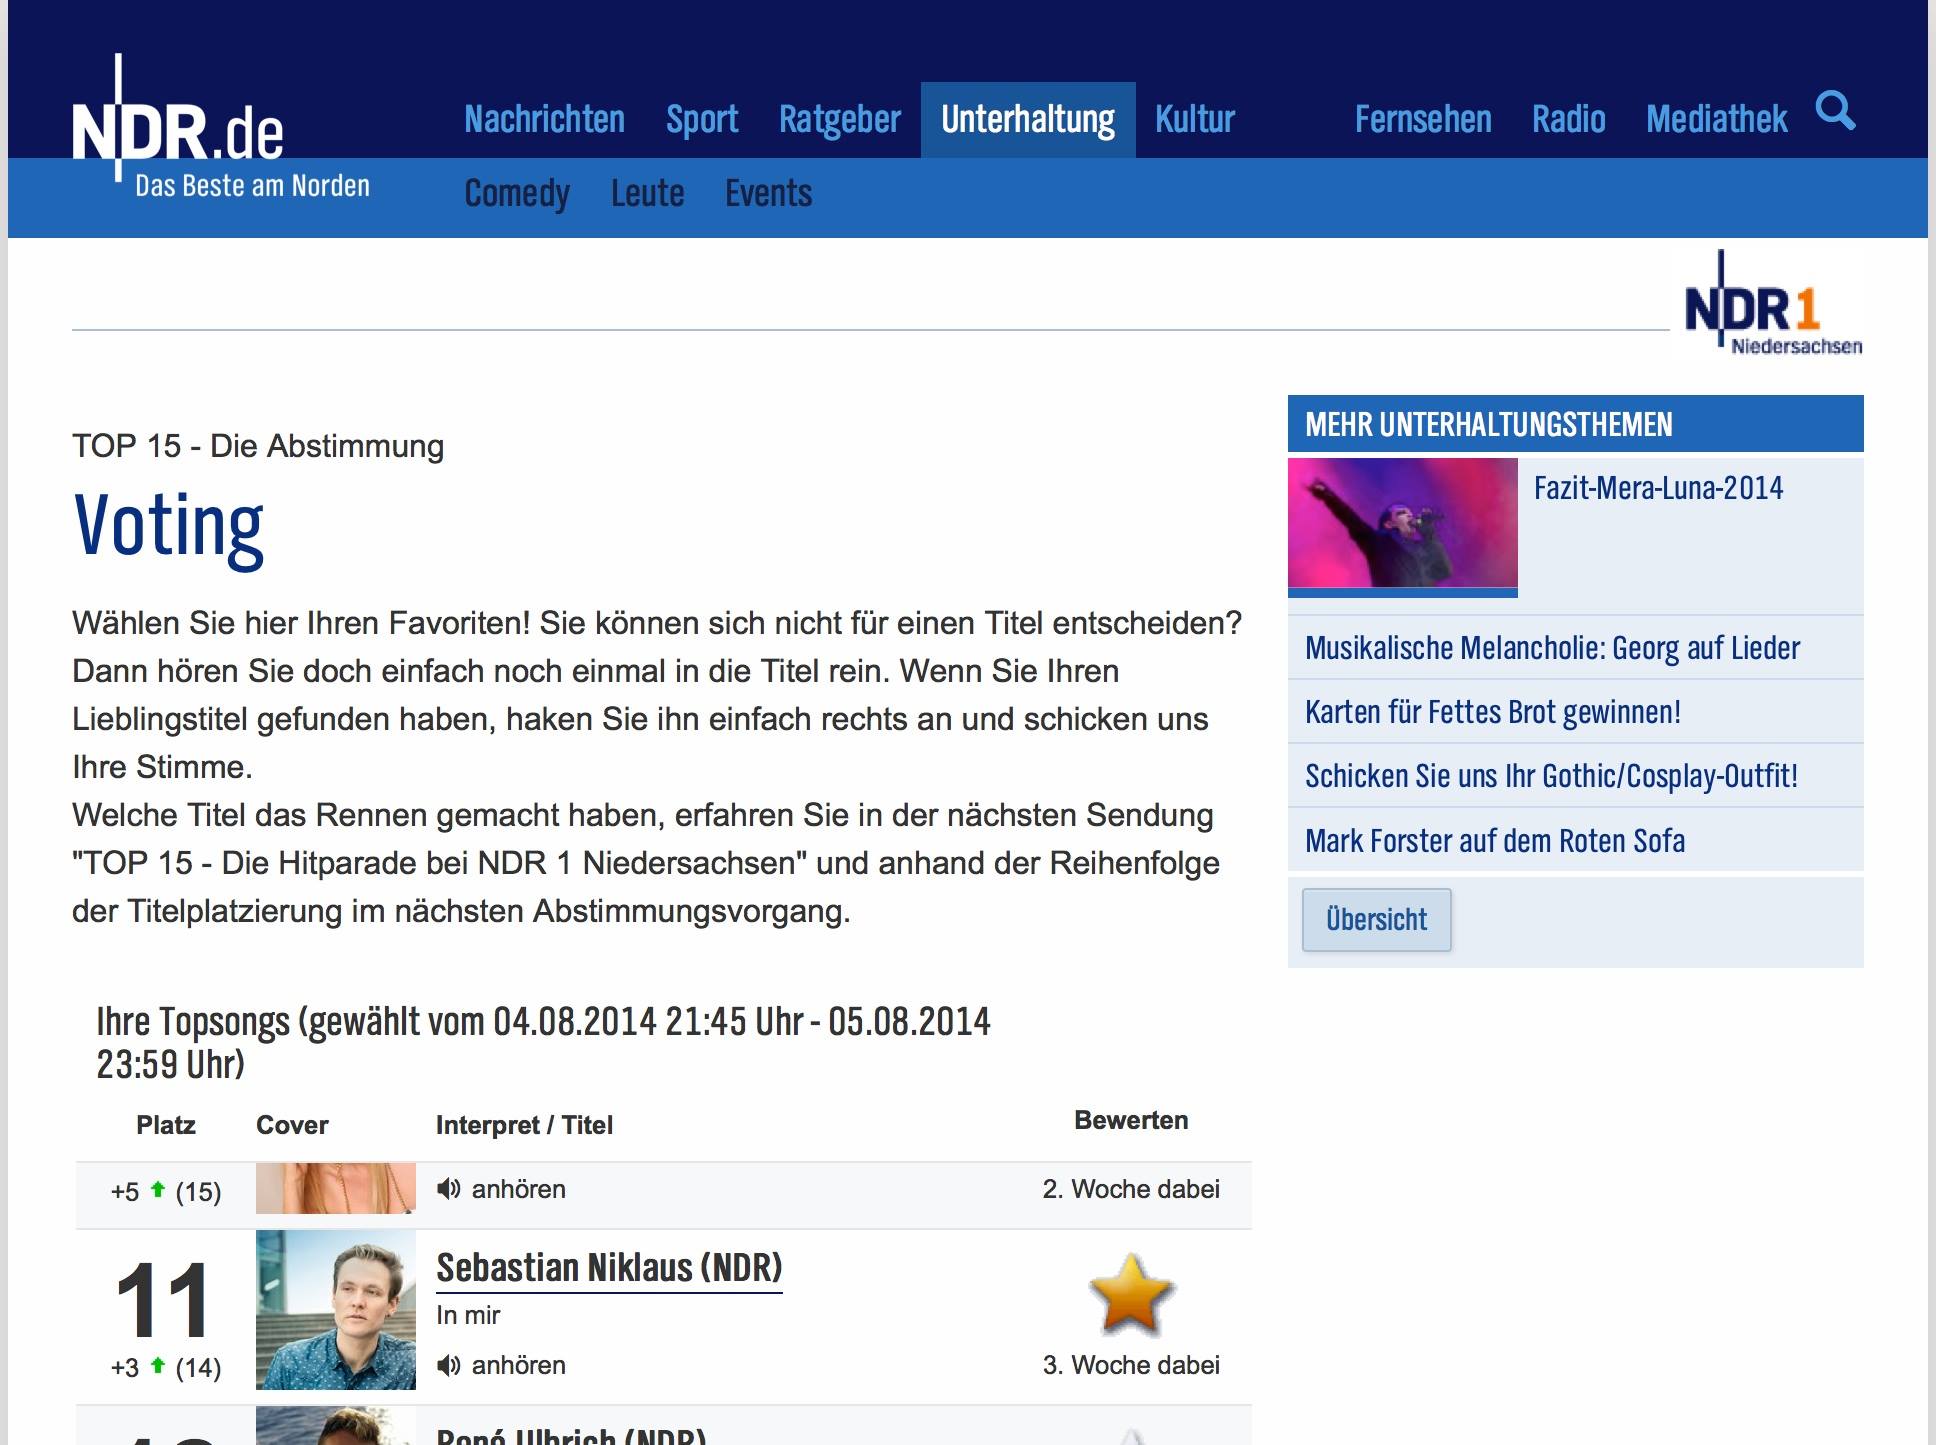Click speaker icon in Sebastian Niklaus row
Image resolution: width=1936 pixels, height=1445 pixels.
point(449,1365)
